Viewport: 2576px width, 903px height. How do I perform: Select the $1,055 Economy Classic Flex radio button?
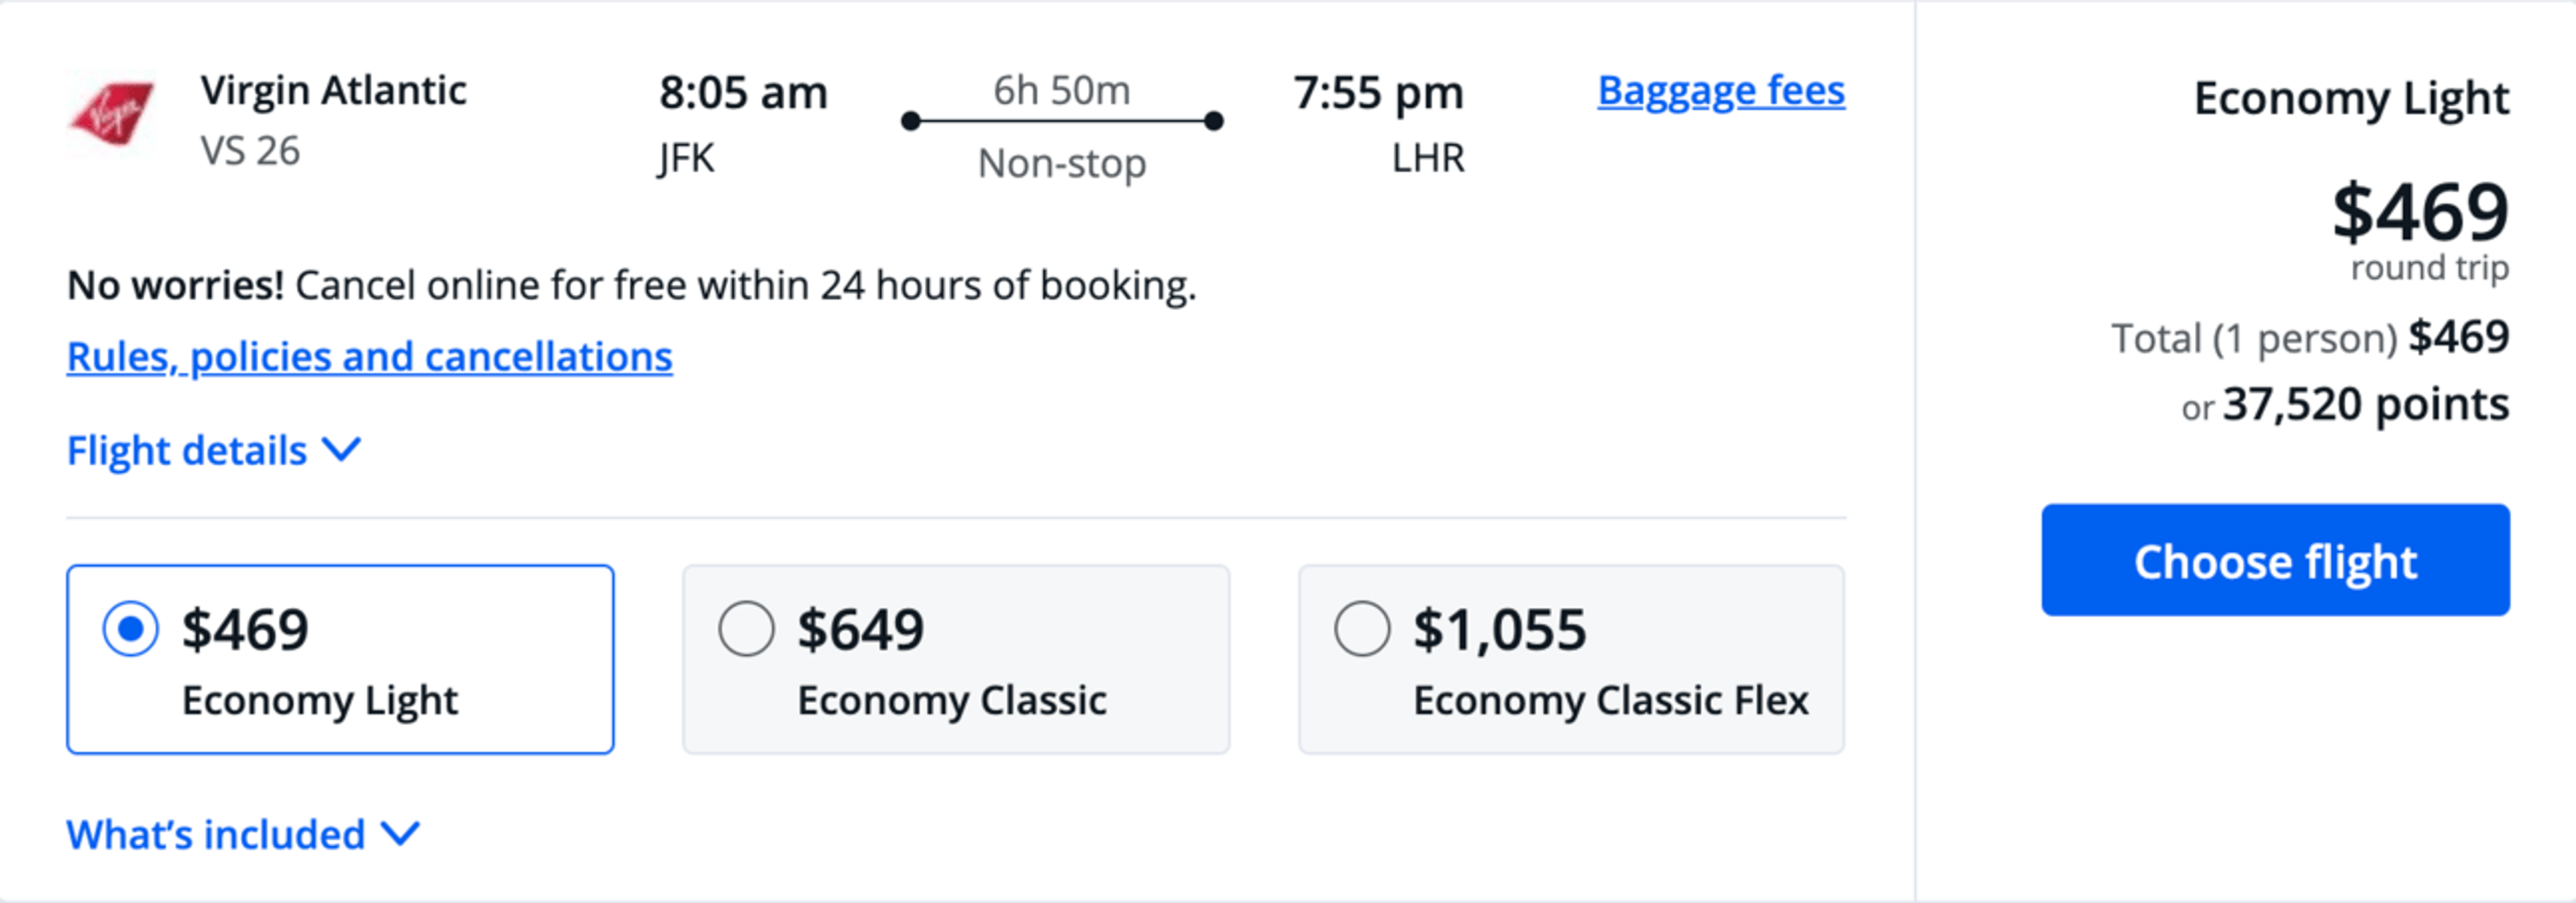coord(1362,629)
